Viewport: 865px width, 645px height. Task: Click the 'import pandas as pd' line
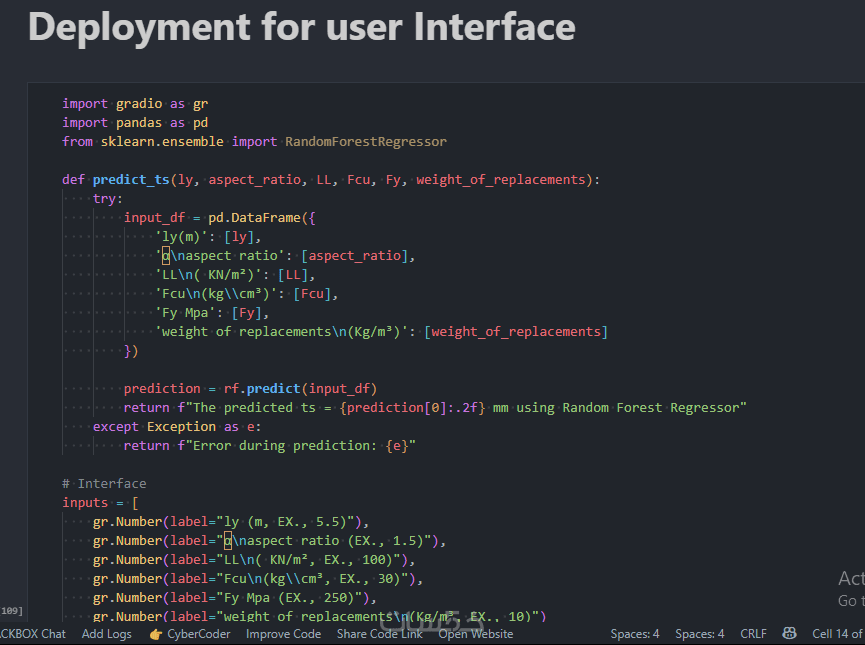[135, 122]
